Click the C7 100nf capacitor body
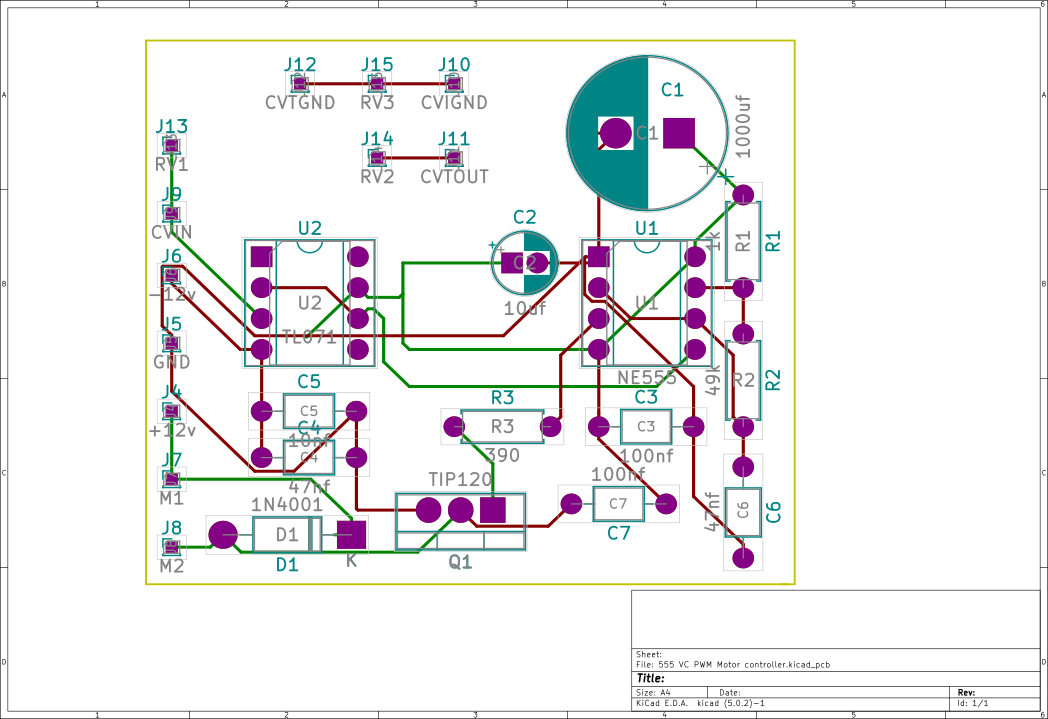This screenshot has height=719, width=1048. pos(618,504)
